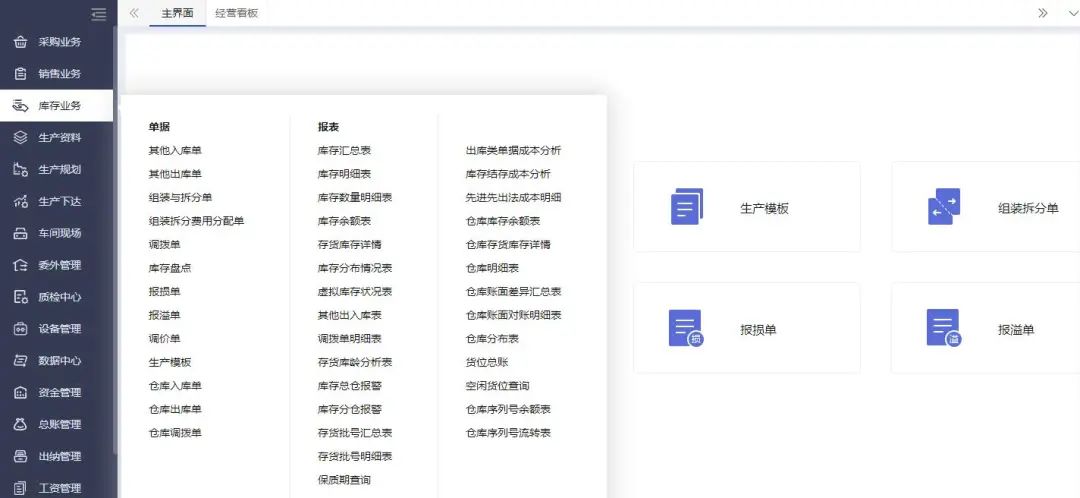Open the 生产模板 document icon tile
The width and height of the screenshot is (1080, 498).
(686, 207)
